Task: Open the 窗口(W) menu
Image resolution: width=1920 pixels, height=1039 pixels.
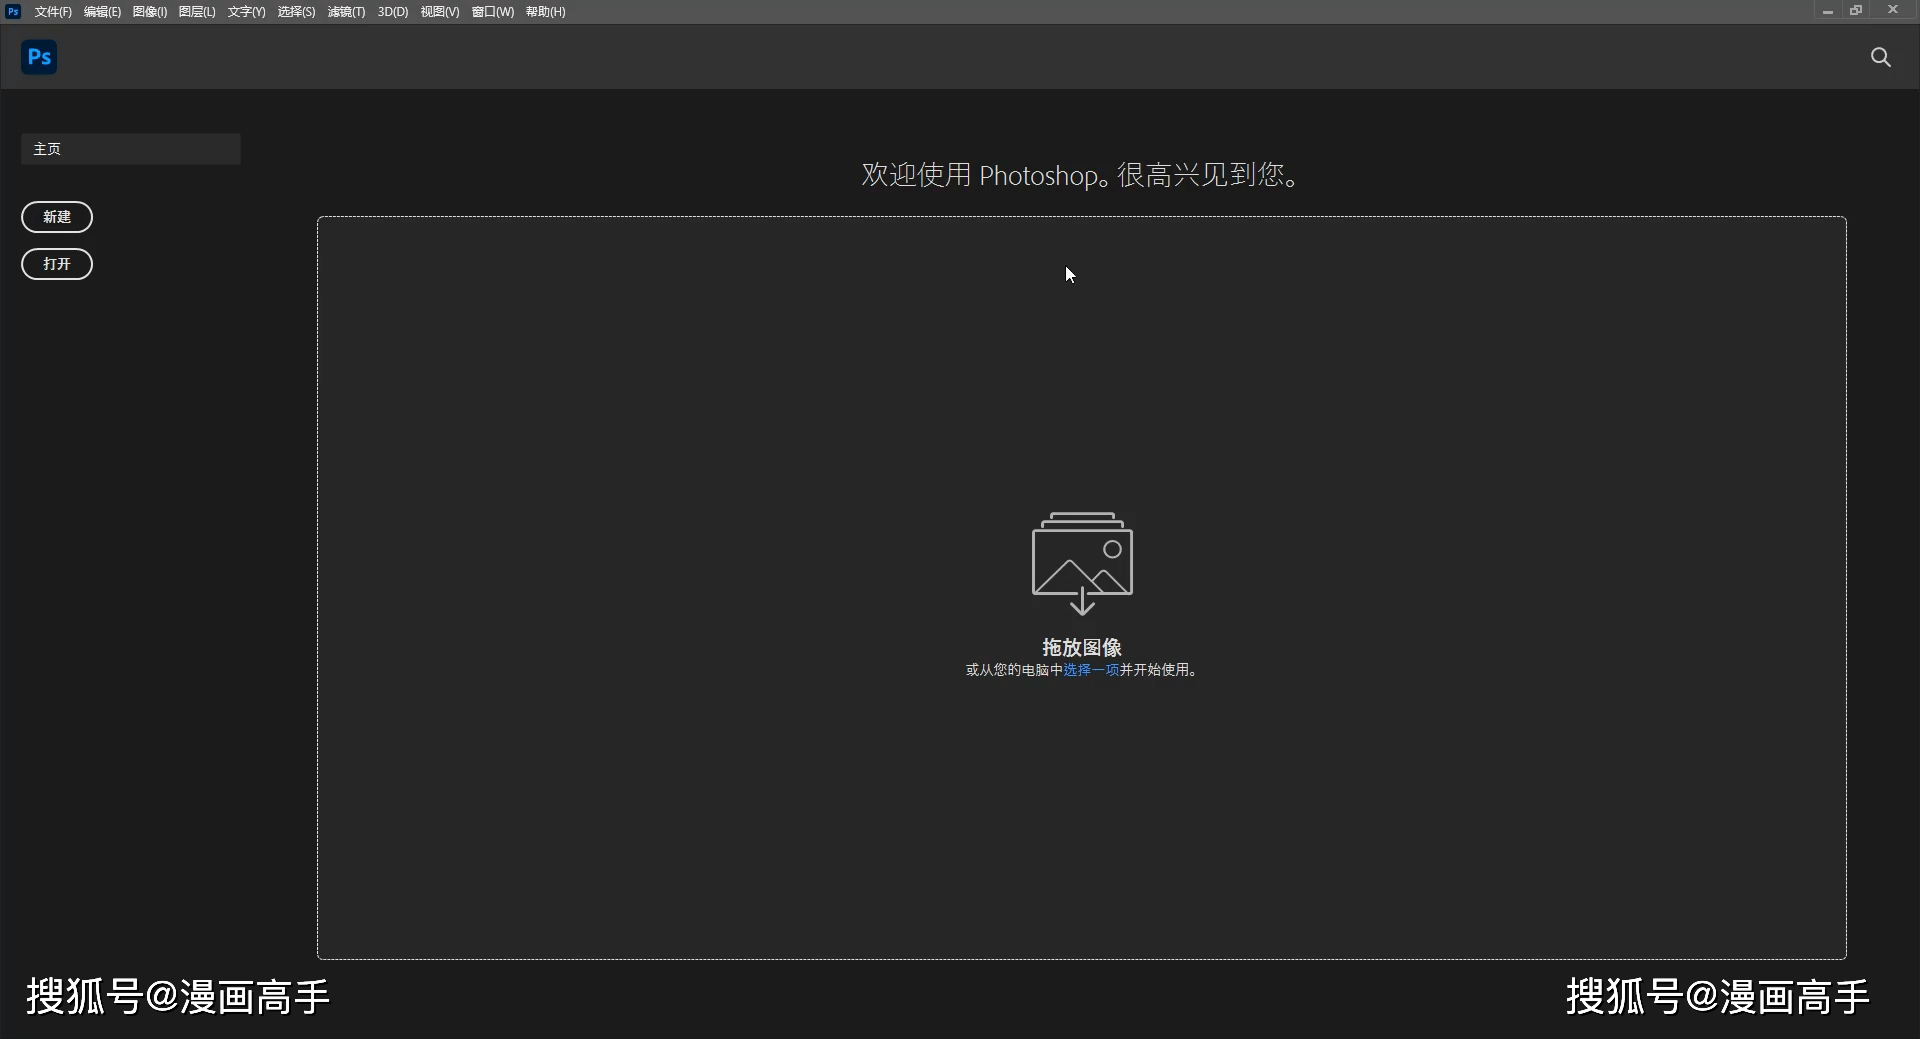Action: point(493,12)
